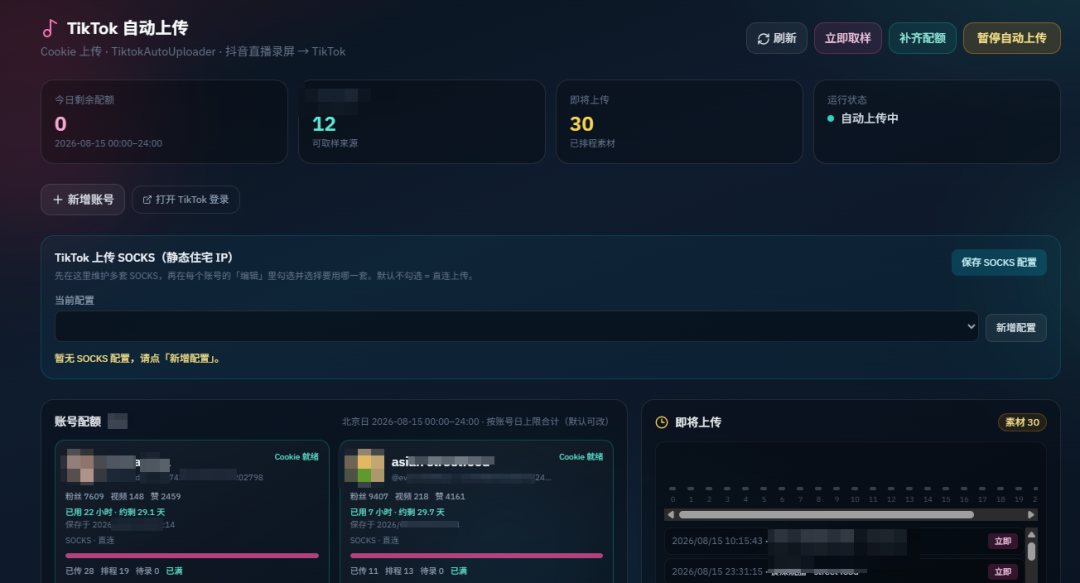The height and width of the screenshot is (583, 1080).
Task: Click timeline scrollbar left arrow
Action: point(671,515)
